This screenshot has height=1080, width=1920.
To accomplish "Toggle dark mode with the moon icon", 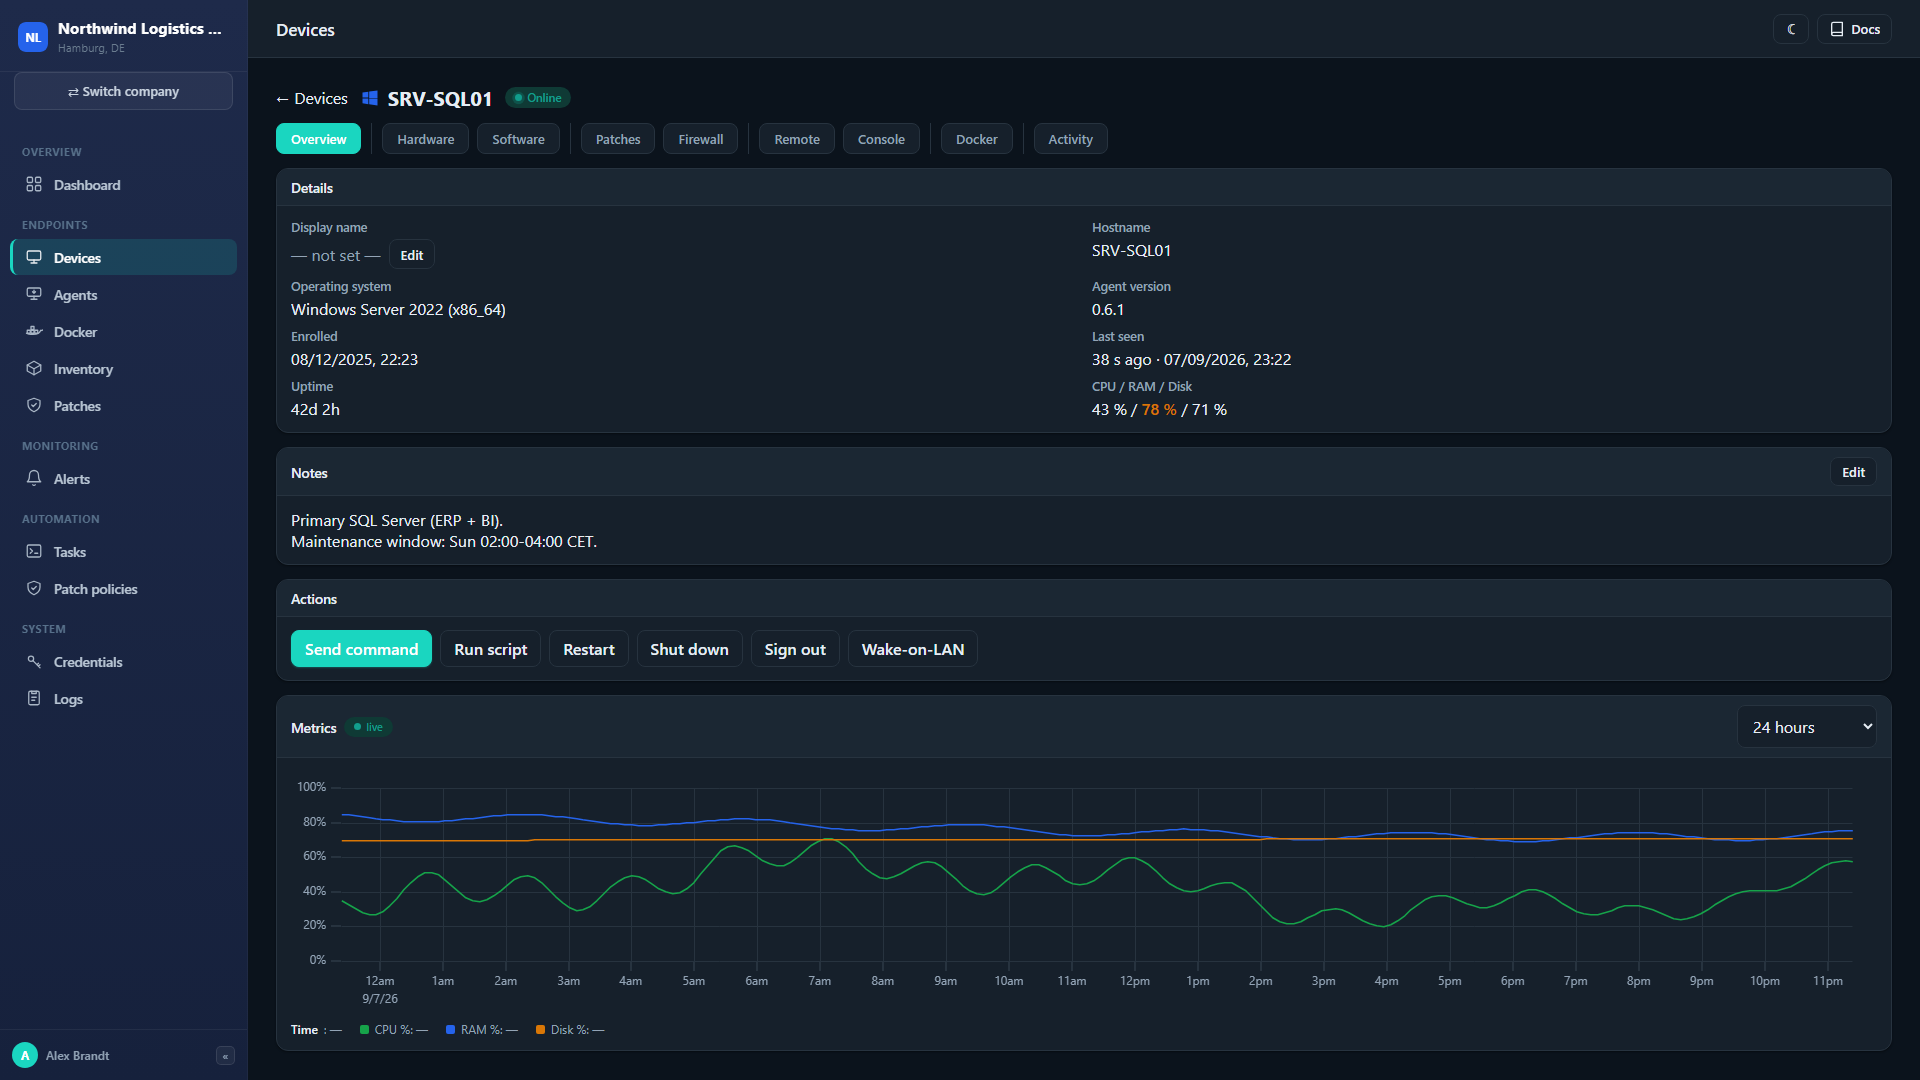I will (1791, 29).
